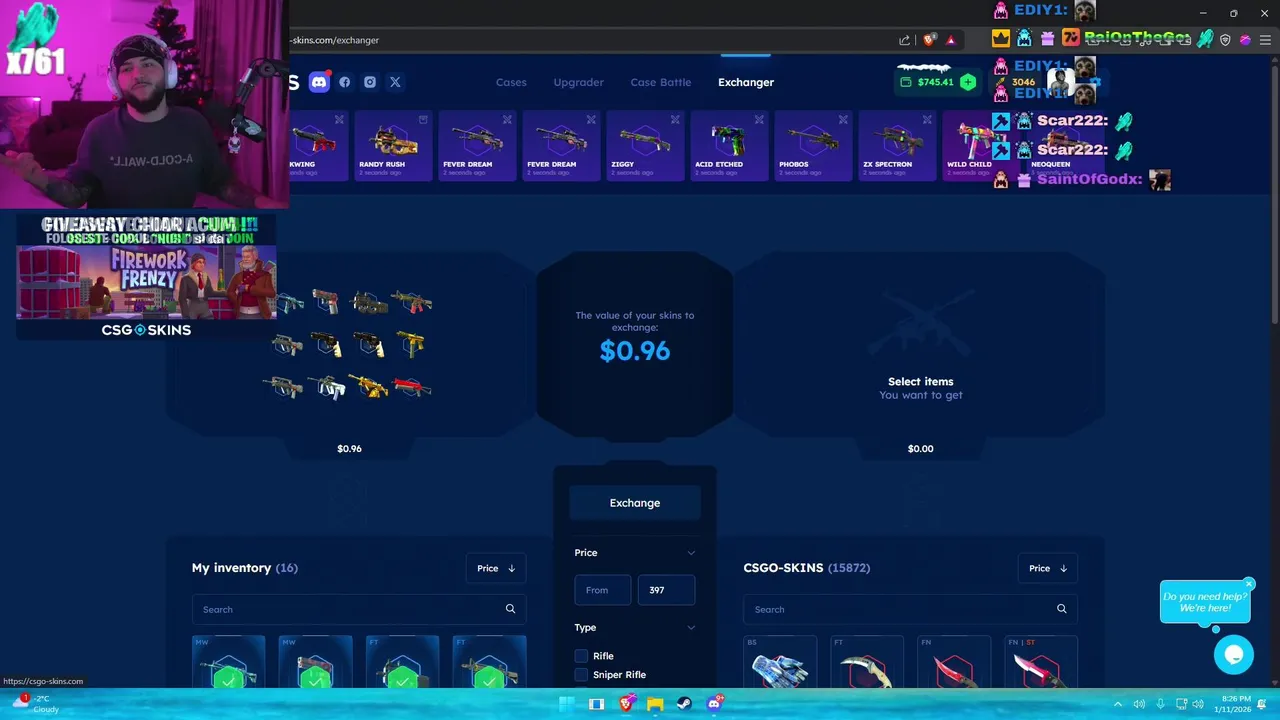Open the live chat bubble icon
Viewport: 1280px width, 720px height.
tap(1234, 655)
